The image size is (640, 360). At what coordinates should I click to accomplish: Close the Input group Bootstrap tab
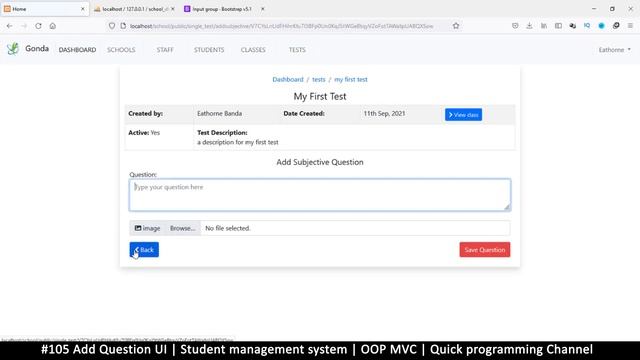262,9
